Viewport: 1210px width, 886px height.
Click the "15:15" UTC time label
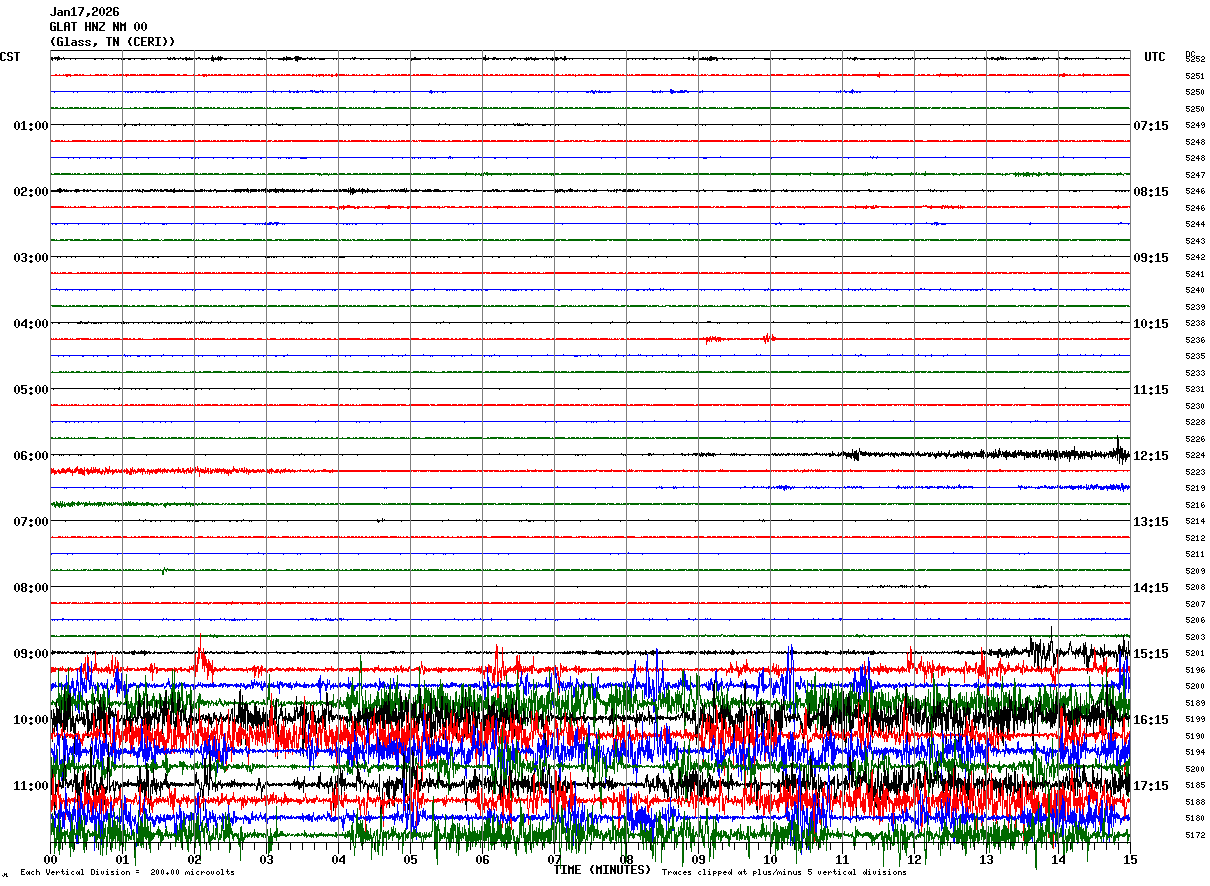pos(1151,654)
